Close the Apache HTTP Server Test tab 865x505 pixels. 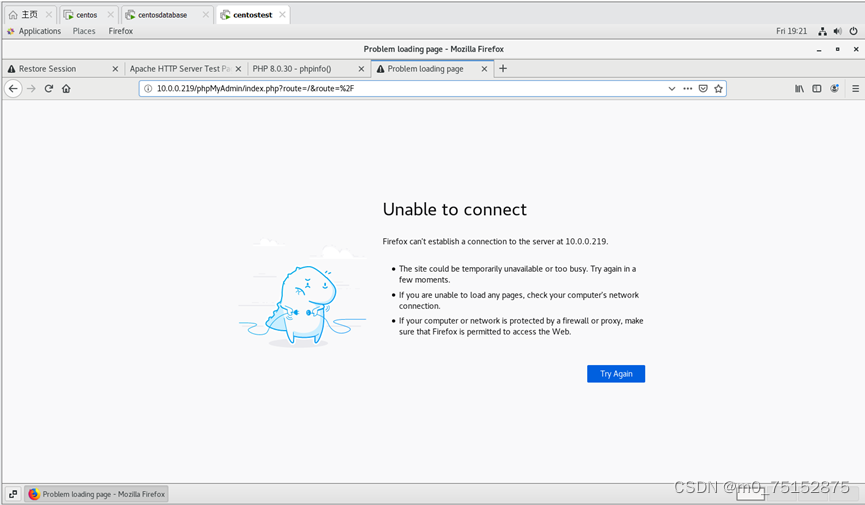pyautogui.click(x=238, y=69)
